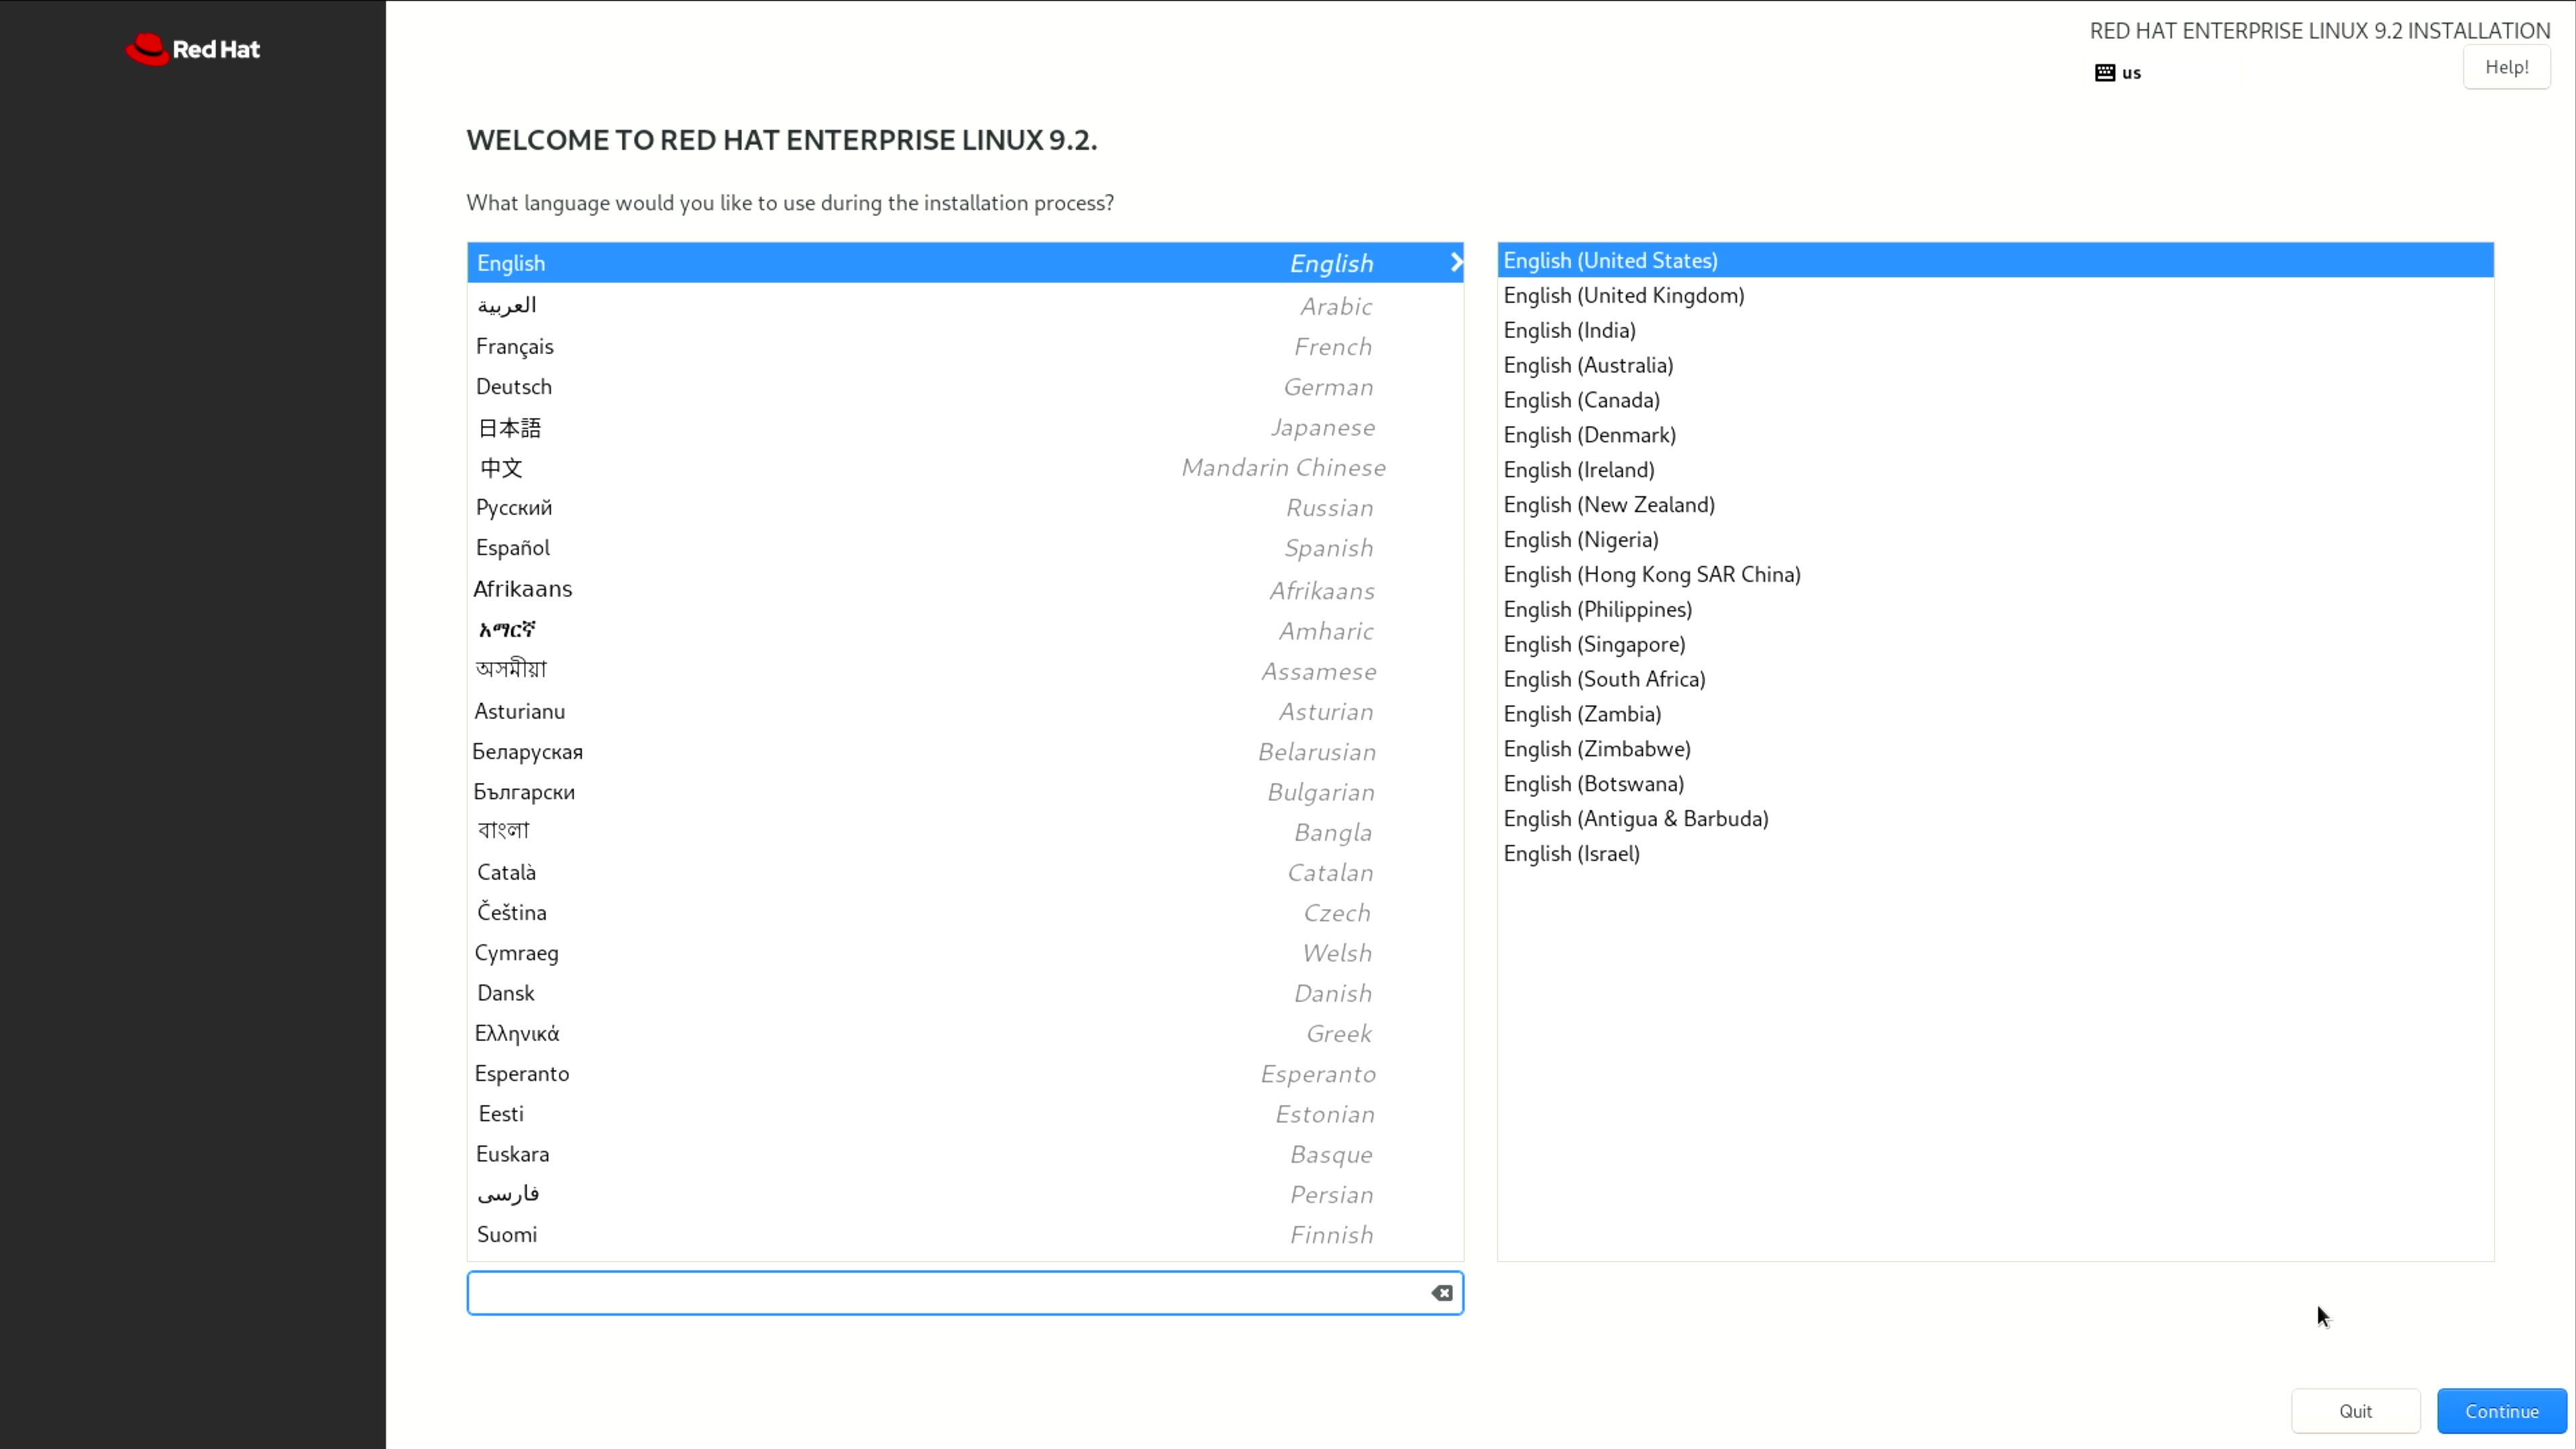2576x1449 pixels.
Task: Choose Persian language row
Action: [x=965, y=1194]
